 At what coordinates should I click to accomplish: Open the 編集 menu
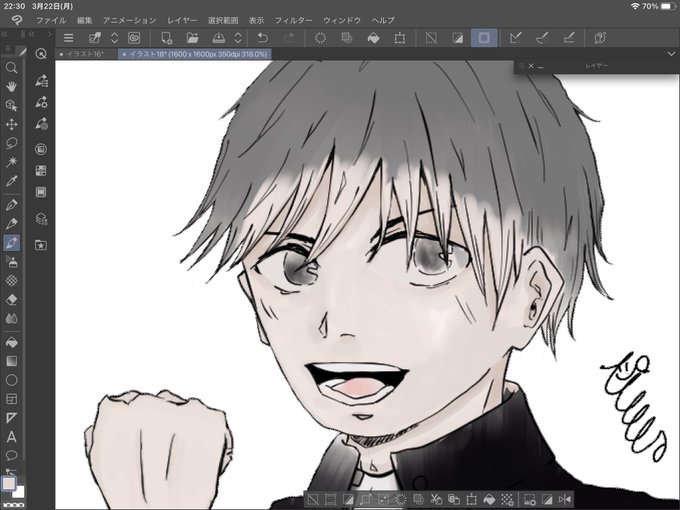(x=85, y=20)
